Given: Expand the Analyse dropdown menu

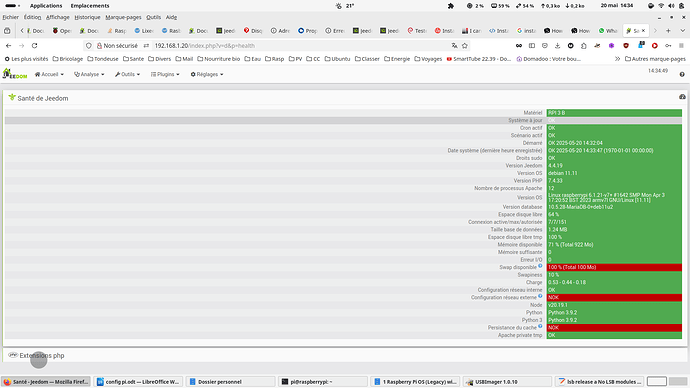Looking at the screenshot, I should (x=89, y=74).
